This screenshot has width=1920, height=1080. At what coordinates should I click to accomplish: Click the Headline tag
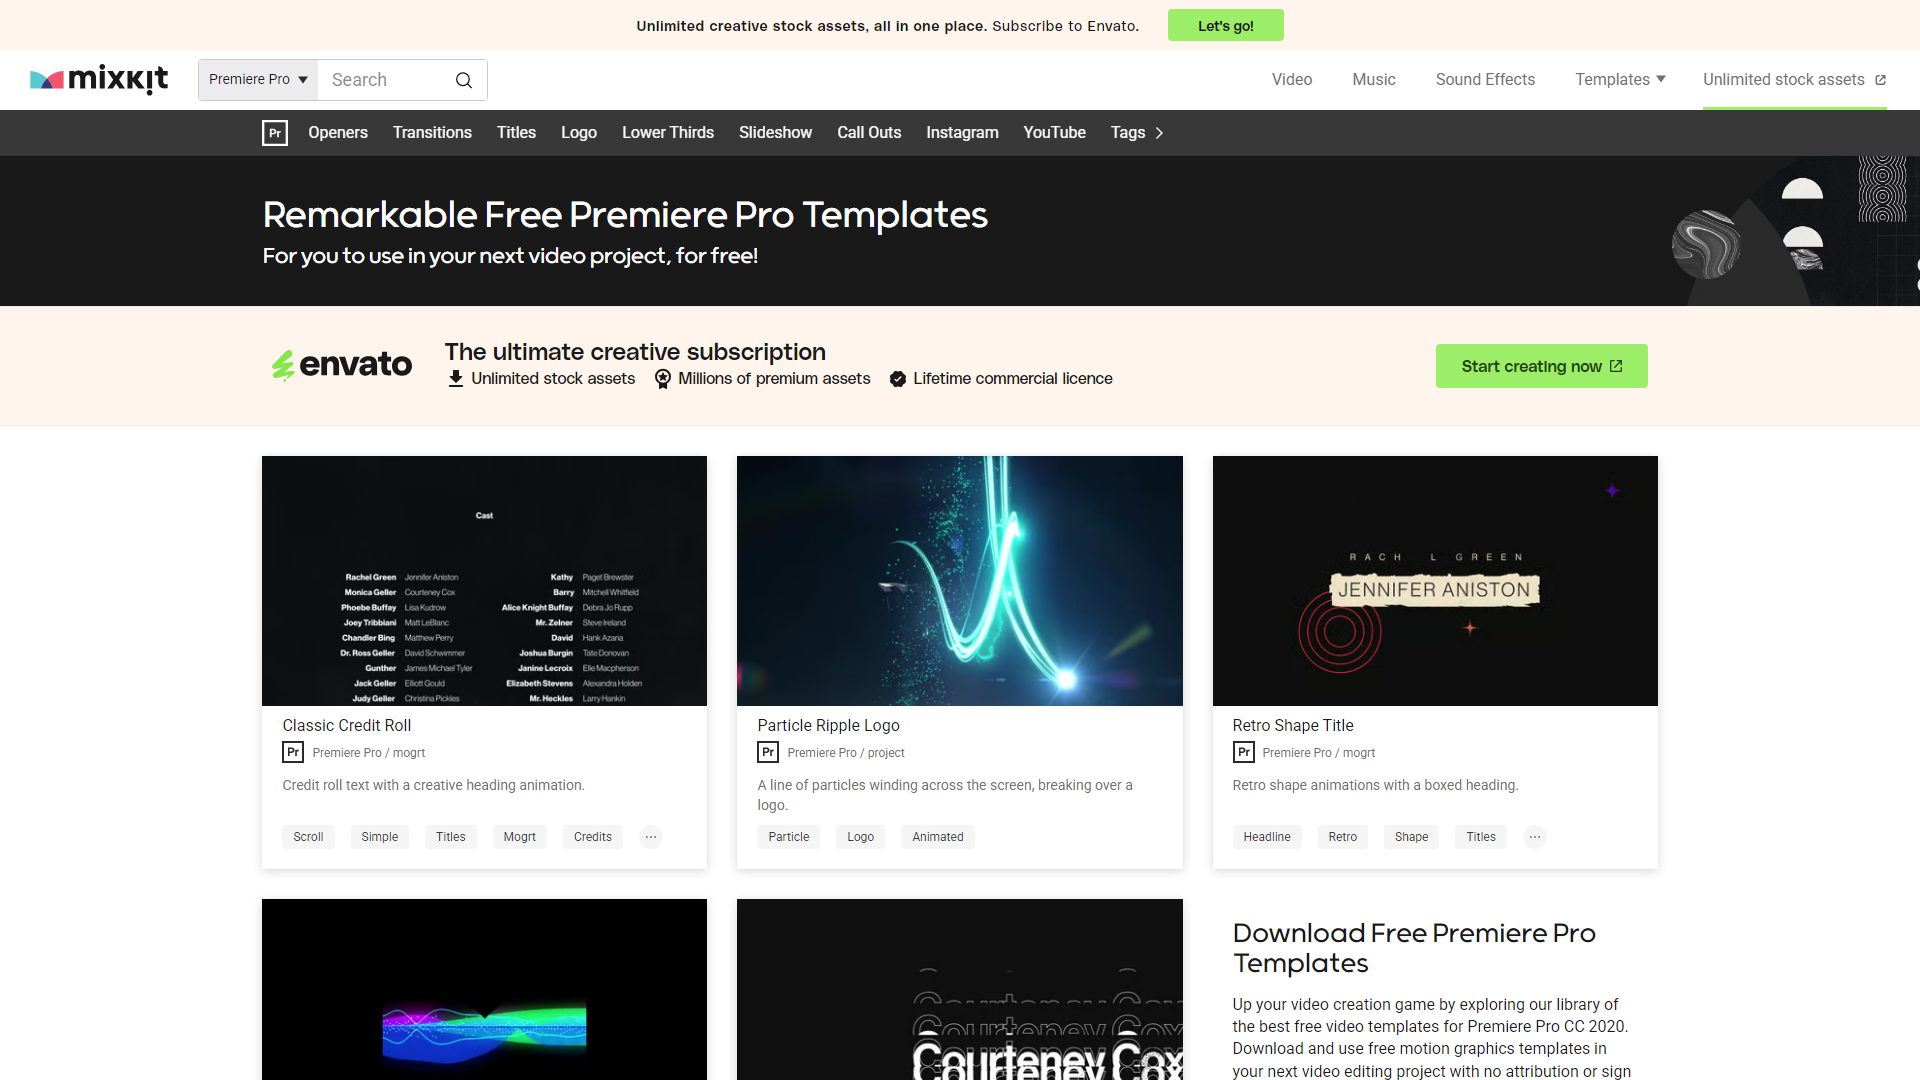(x=1267, y=837)
